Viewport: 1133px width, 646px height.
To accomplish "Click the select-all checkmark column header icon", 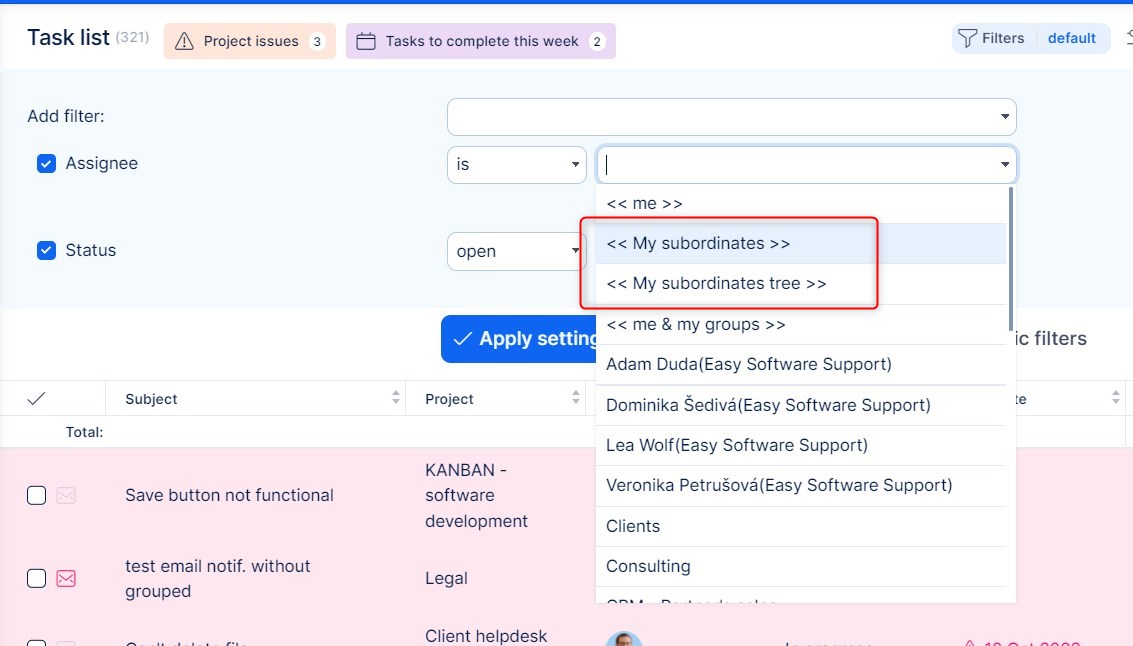I will click(36, 398).
